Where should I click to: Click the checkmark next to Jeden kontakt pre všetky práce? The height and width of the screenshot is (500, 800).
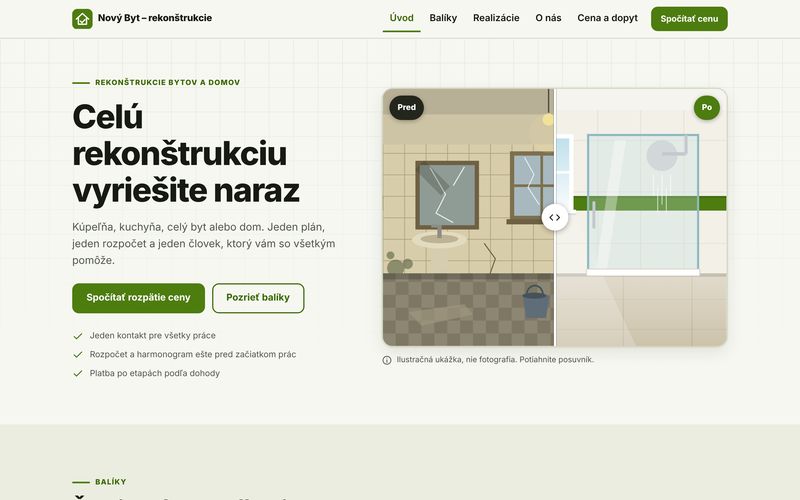click(x=78, y=336)
